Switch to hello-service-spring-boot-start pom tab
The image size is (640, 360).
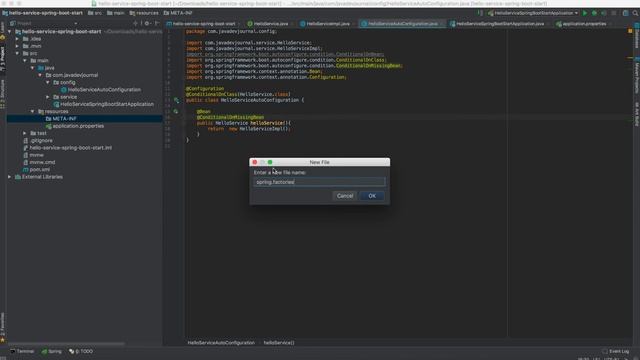(x=202, y=24)
